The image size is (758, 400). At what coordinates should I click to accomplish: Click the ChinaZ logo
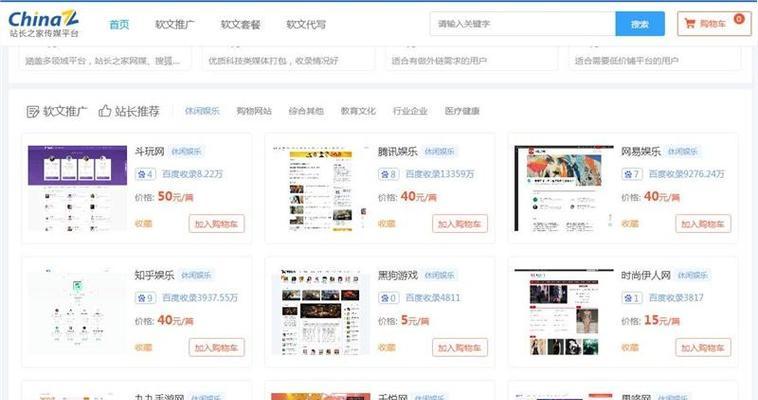tap(44, 24)
